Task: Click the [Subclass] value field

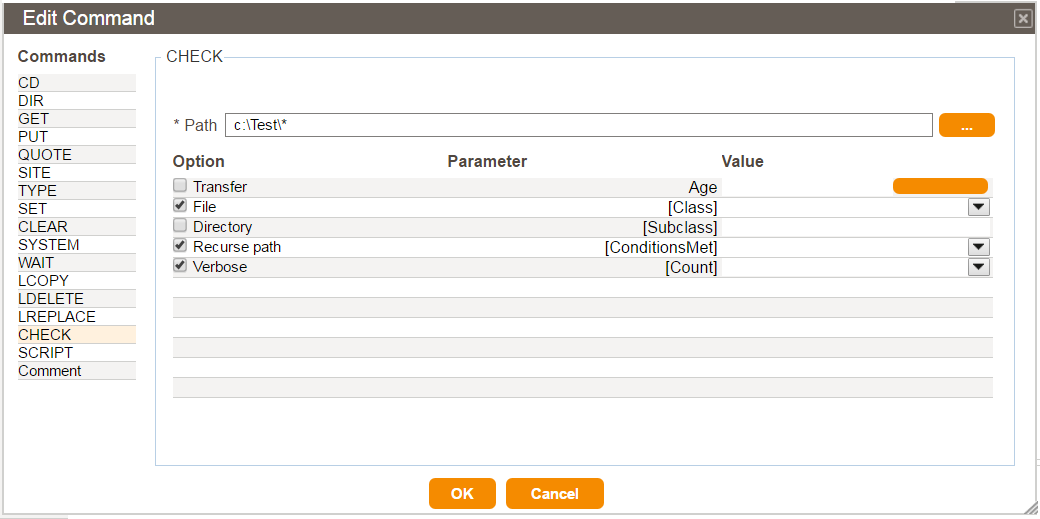Action: point(856,228)
